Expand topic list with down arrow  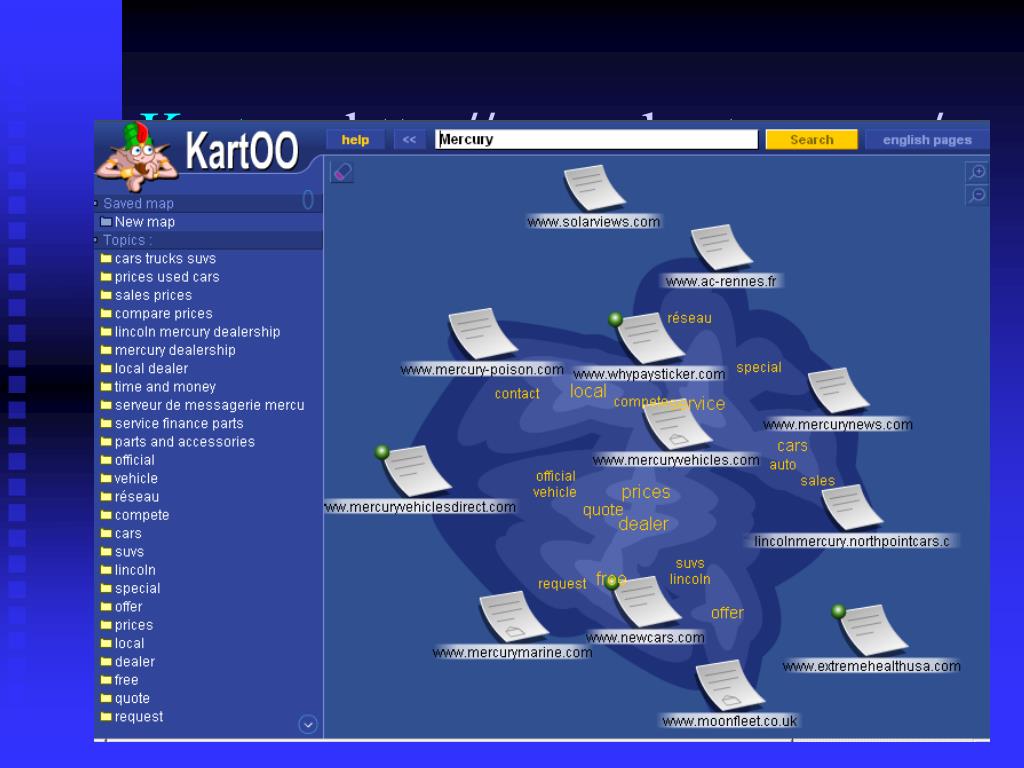[x=308, y=724]
